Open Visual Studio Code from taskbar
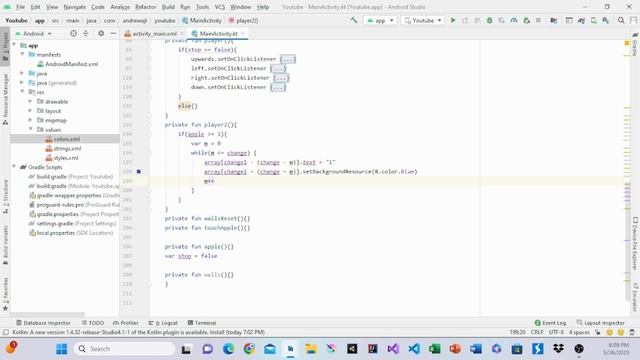640x360 pixels. pos(414,349)
